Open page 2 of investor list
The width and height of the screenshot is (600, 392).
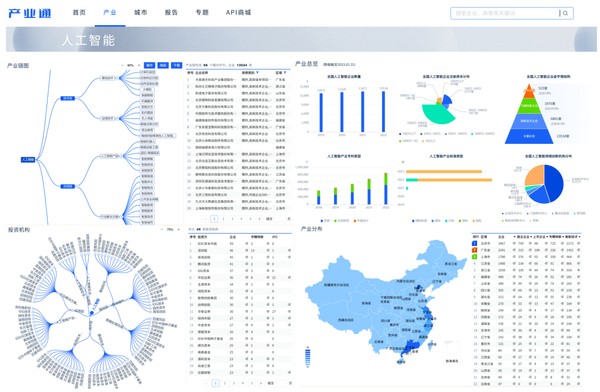click(x=224, y=383)
